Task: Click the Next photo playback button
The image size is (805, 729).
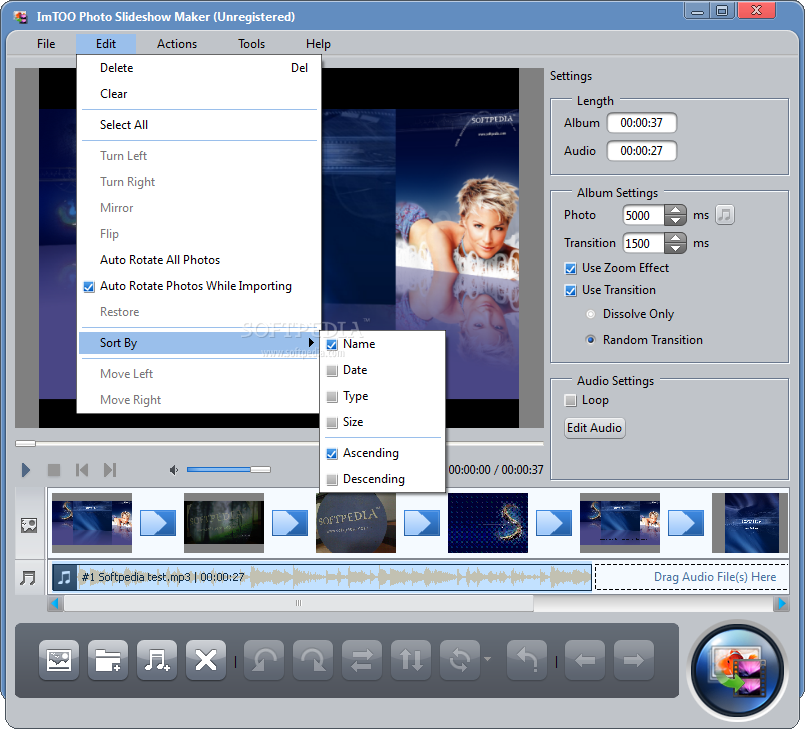Action: tap(110, 470)
